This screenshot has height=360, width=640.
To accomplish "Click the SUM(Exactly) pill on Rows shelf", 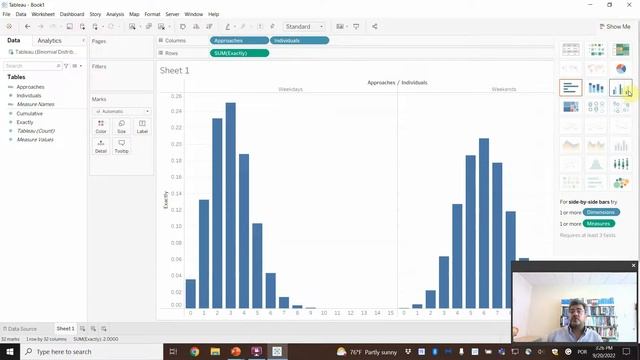I will click(x=239, y=53).
